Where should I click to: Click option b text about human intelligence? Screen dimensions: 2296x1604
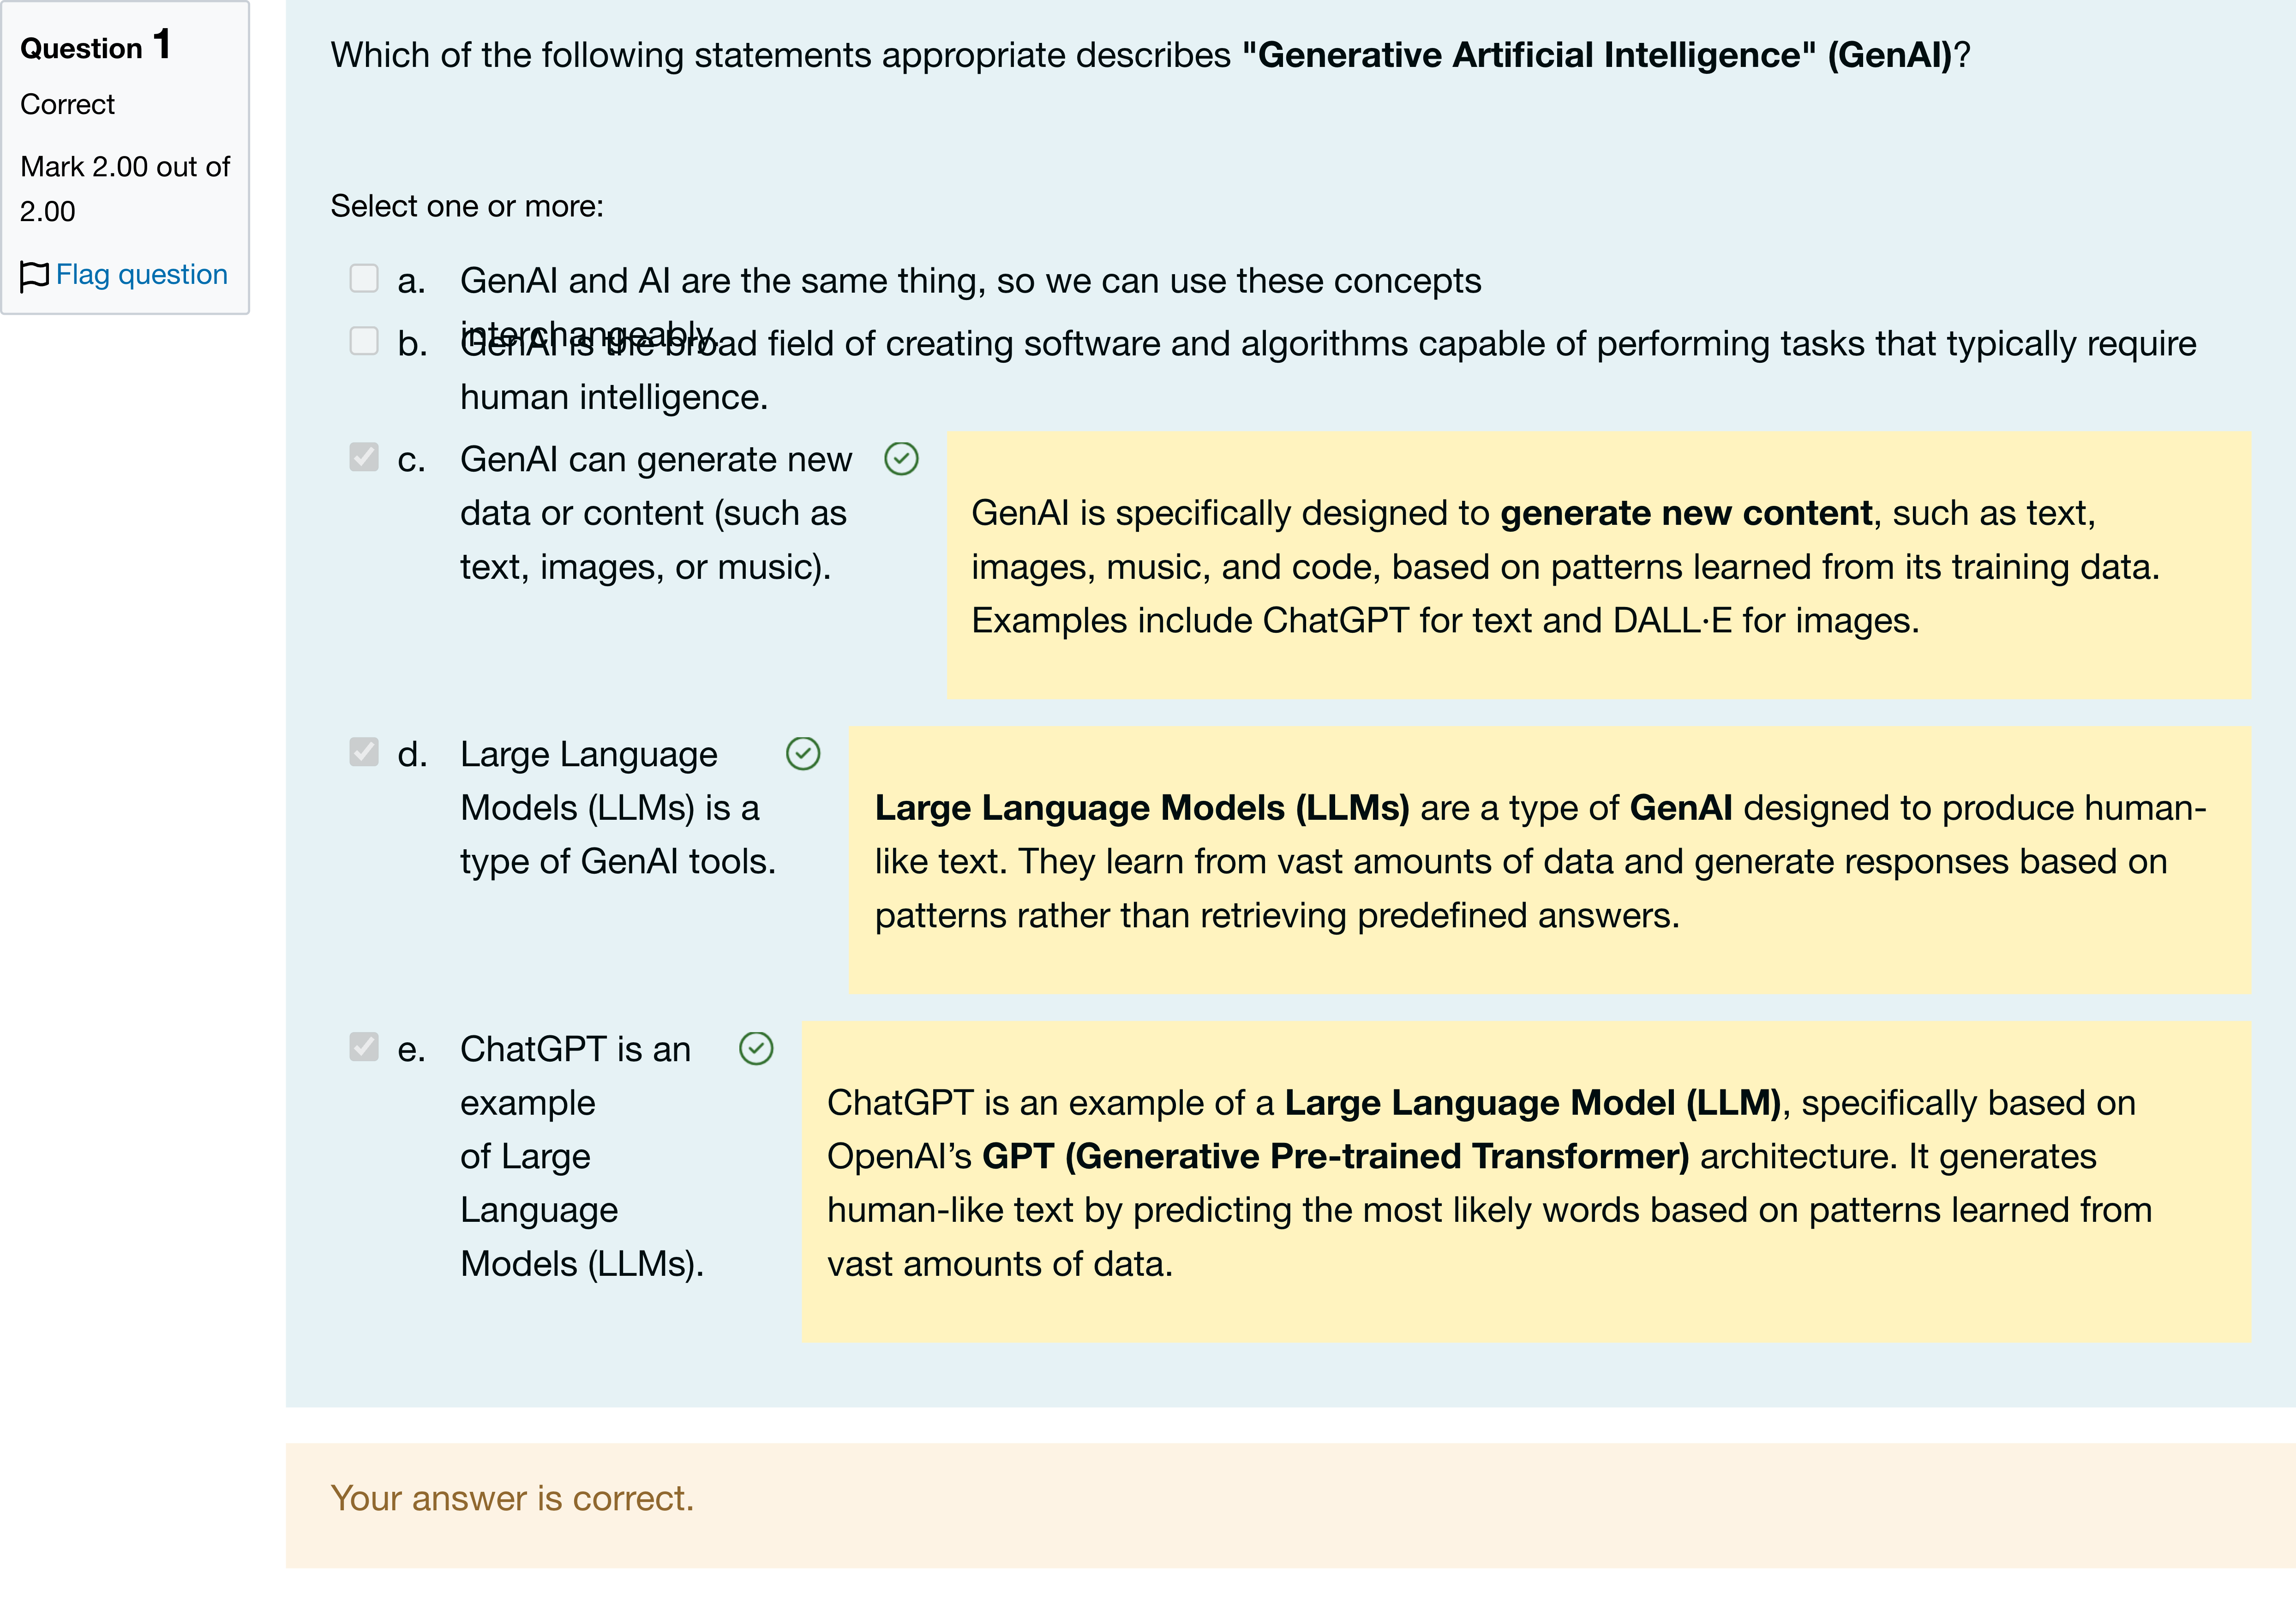tap(1328, 370)
